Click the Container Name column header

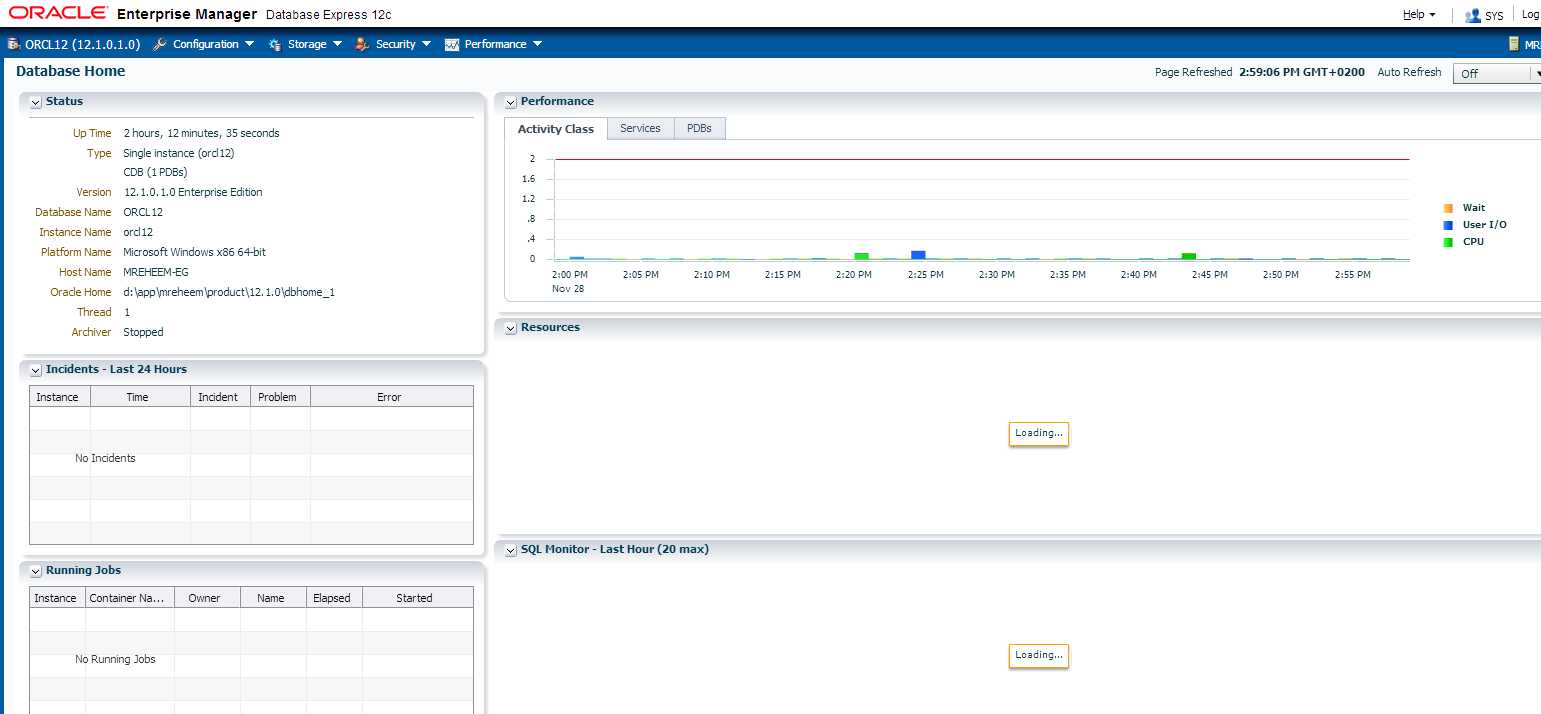pos(130,598)
